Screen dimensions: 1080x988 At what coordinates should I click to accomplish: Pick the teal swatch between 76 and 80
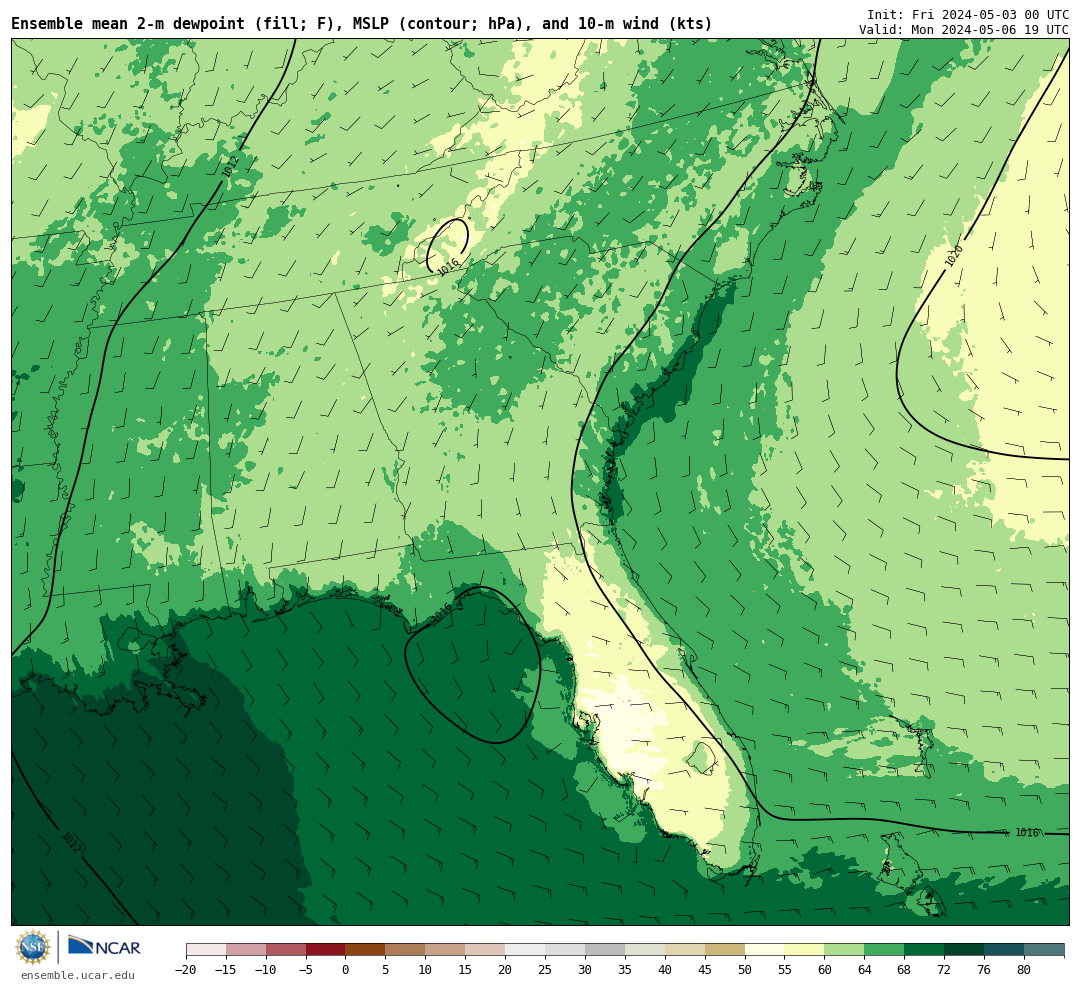(x=1004, y=950)
